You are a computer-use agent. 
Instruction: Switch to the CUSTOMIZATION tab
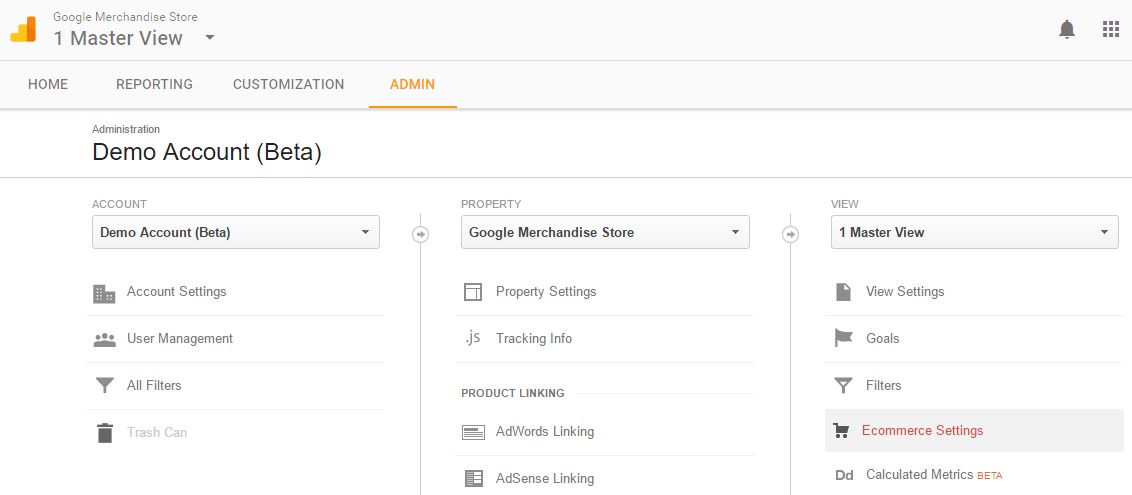pos(289,84)
